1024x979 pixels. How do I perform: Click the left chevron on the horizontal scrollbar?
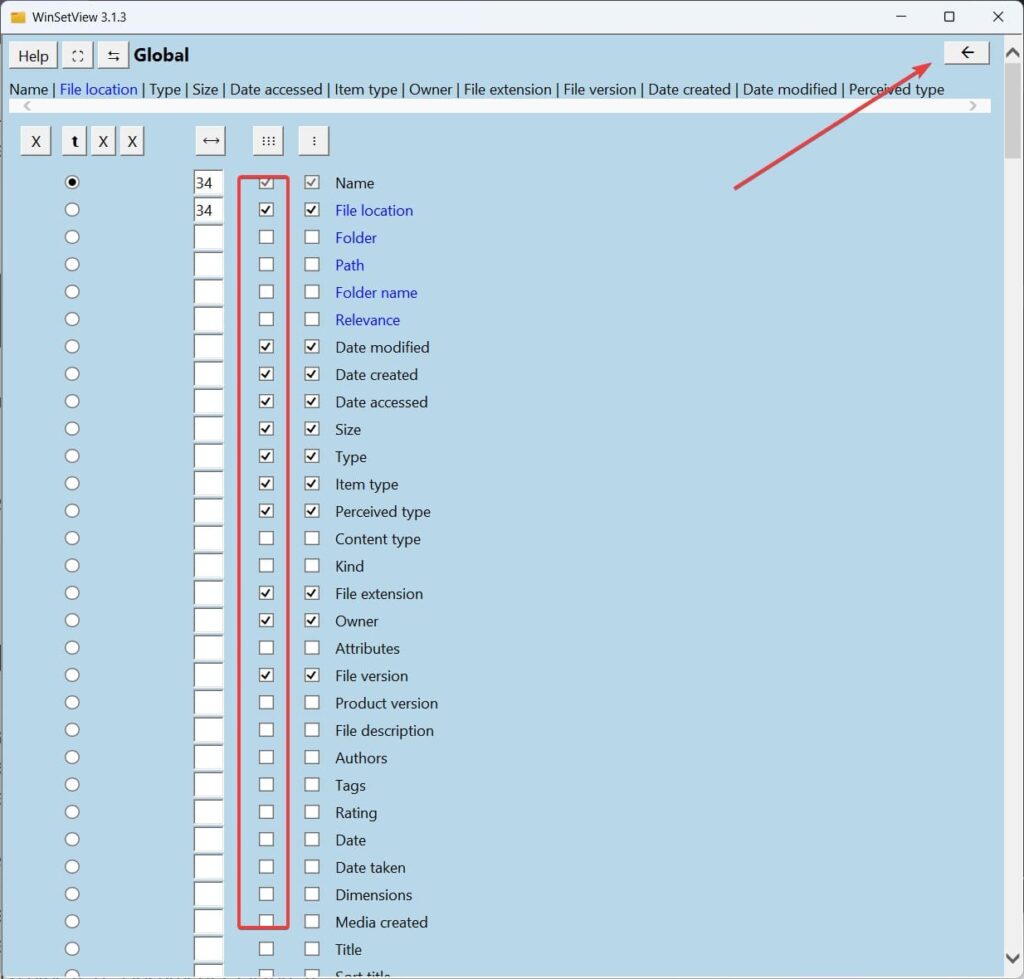[x=27, y=106]
